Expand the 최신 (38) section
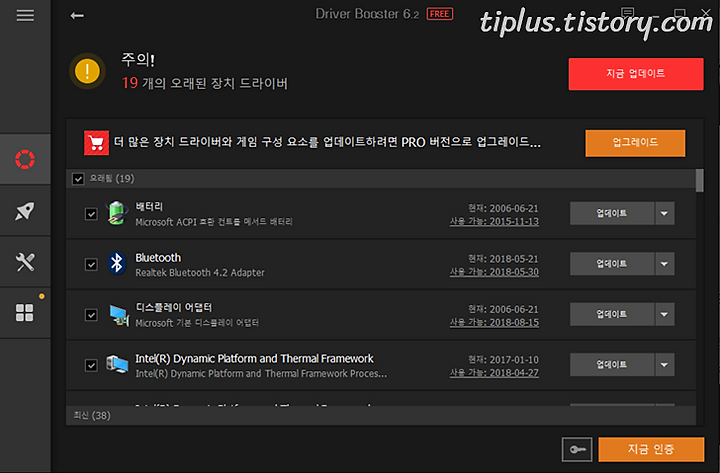This screenshot has height=473, width=720. tap(381, 416)
